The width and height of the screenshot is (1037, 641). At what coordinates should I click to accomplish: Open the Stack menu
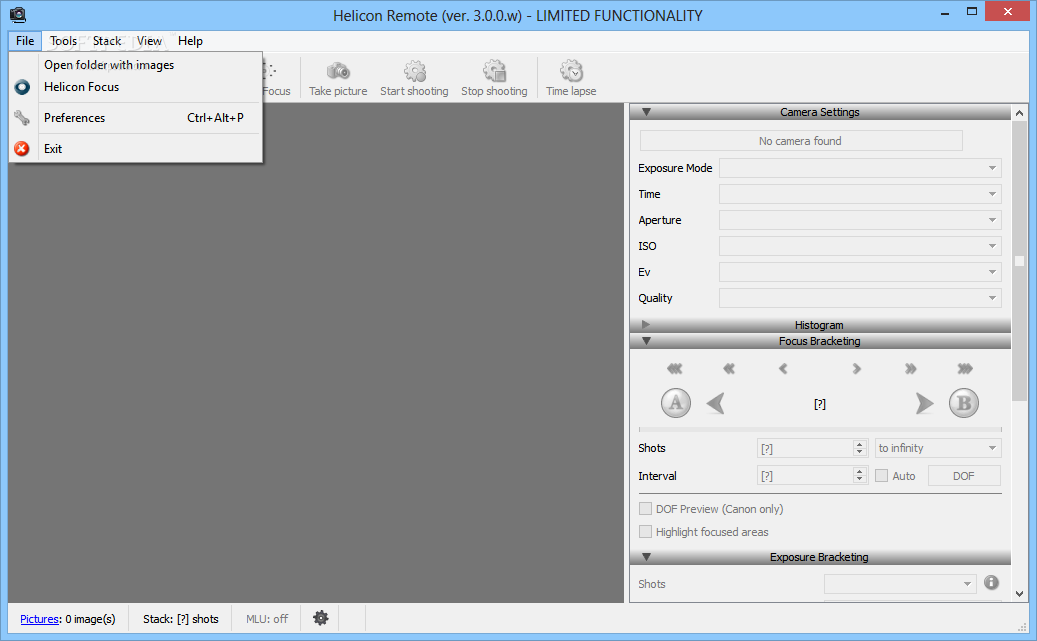[x=107, y=41]
